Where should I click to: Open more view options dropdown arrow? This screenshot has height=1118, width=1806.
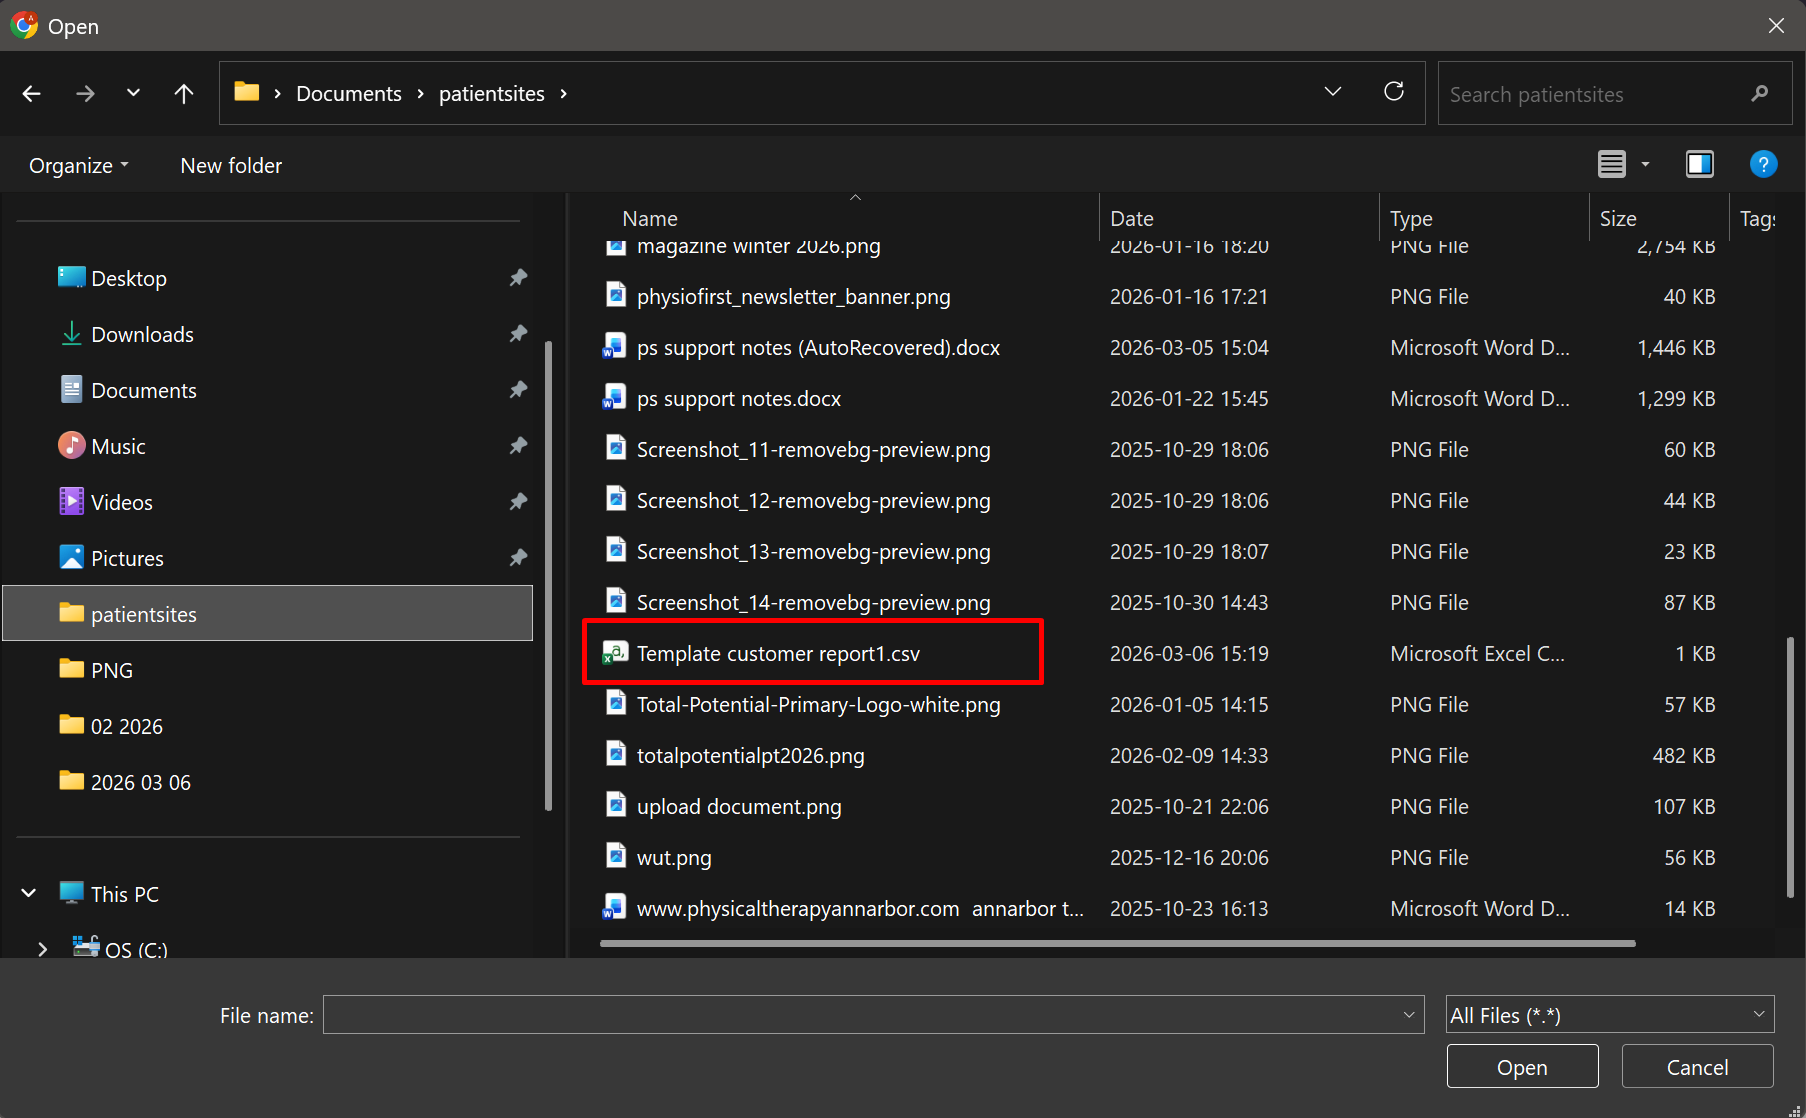tap(1645, 165)
